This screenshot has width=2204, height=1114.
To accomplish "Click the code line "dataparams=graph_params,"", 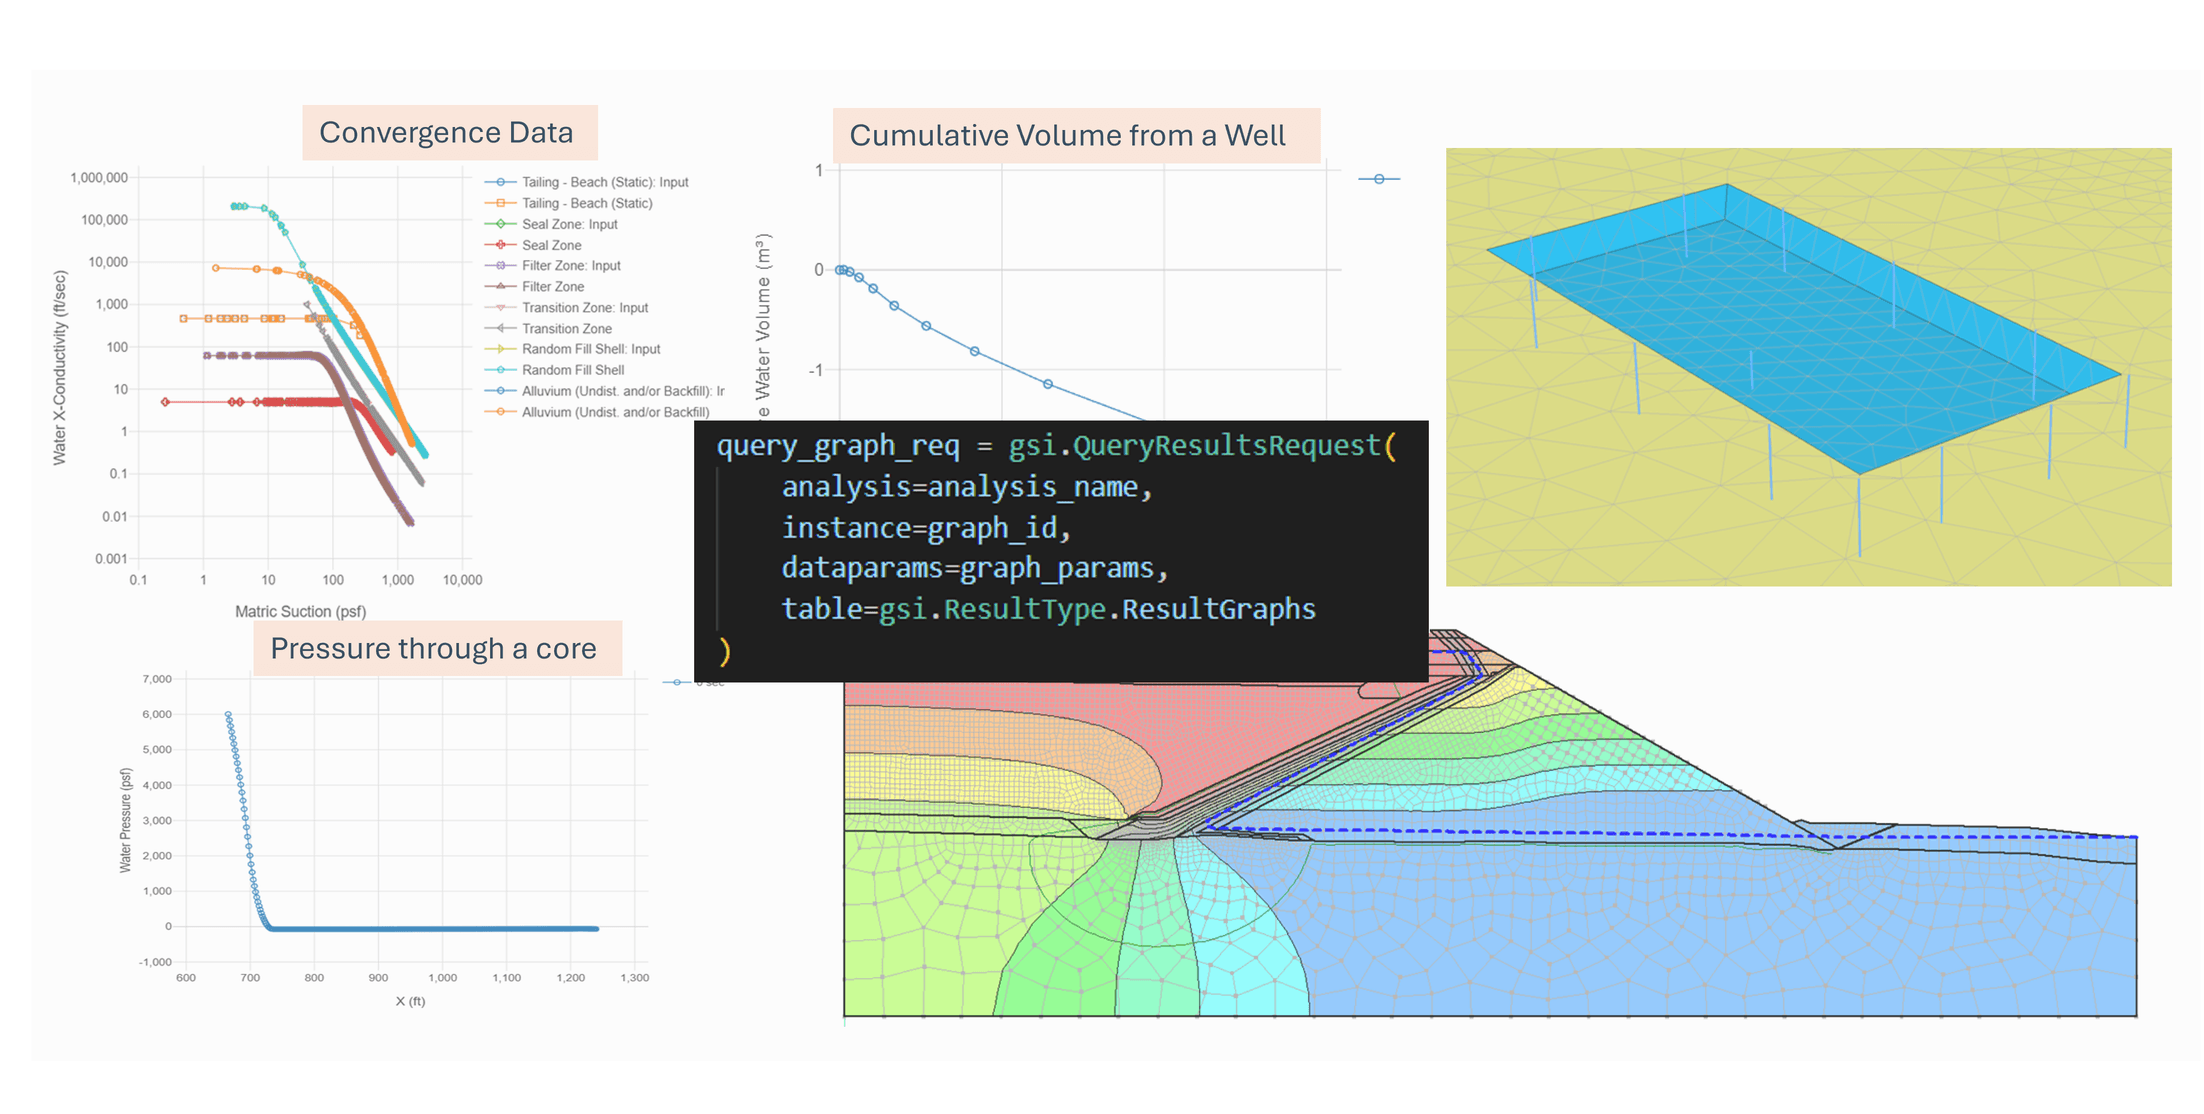I will tap(975, 568).
